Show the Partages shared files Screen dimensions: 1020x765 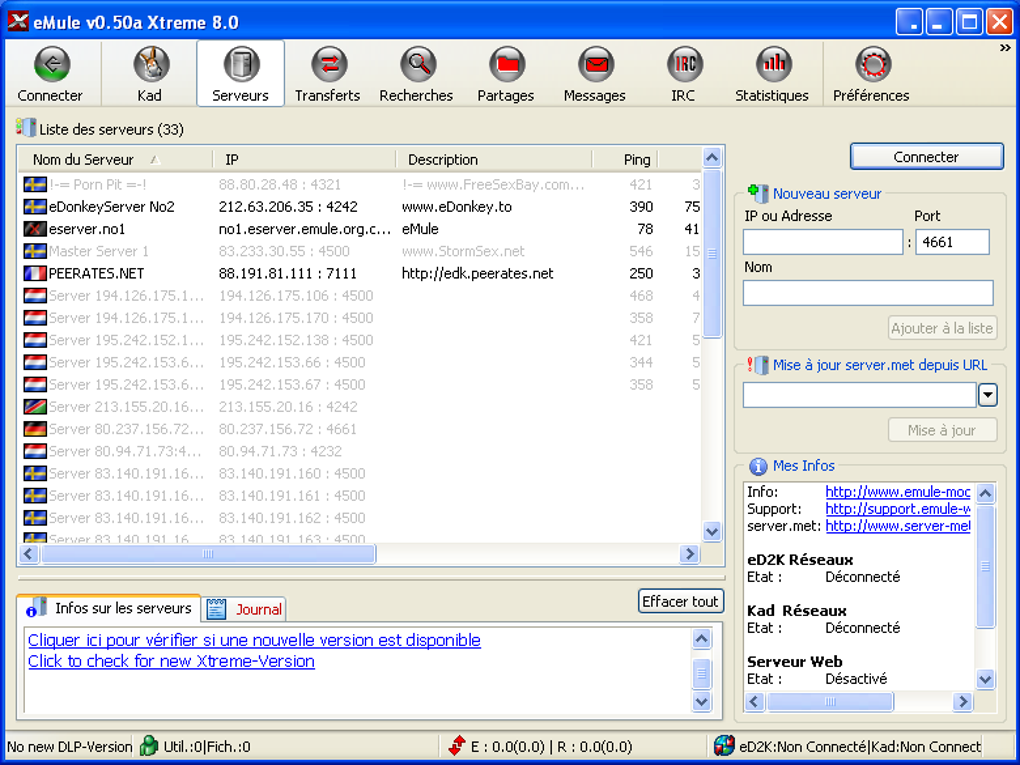[x=506, y=74]
